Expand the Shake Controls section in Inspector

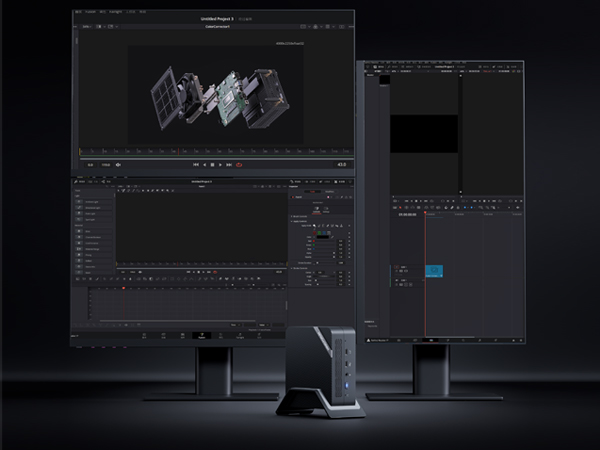(x=301, y=216)
